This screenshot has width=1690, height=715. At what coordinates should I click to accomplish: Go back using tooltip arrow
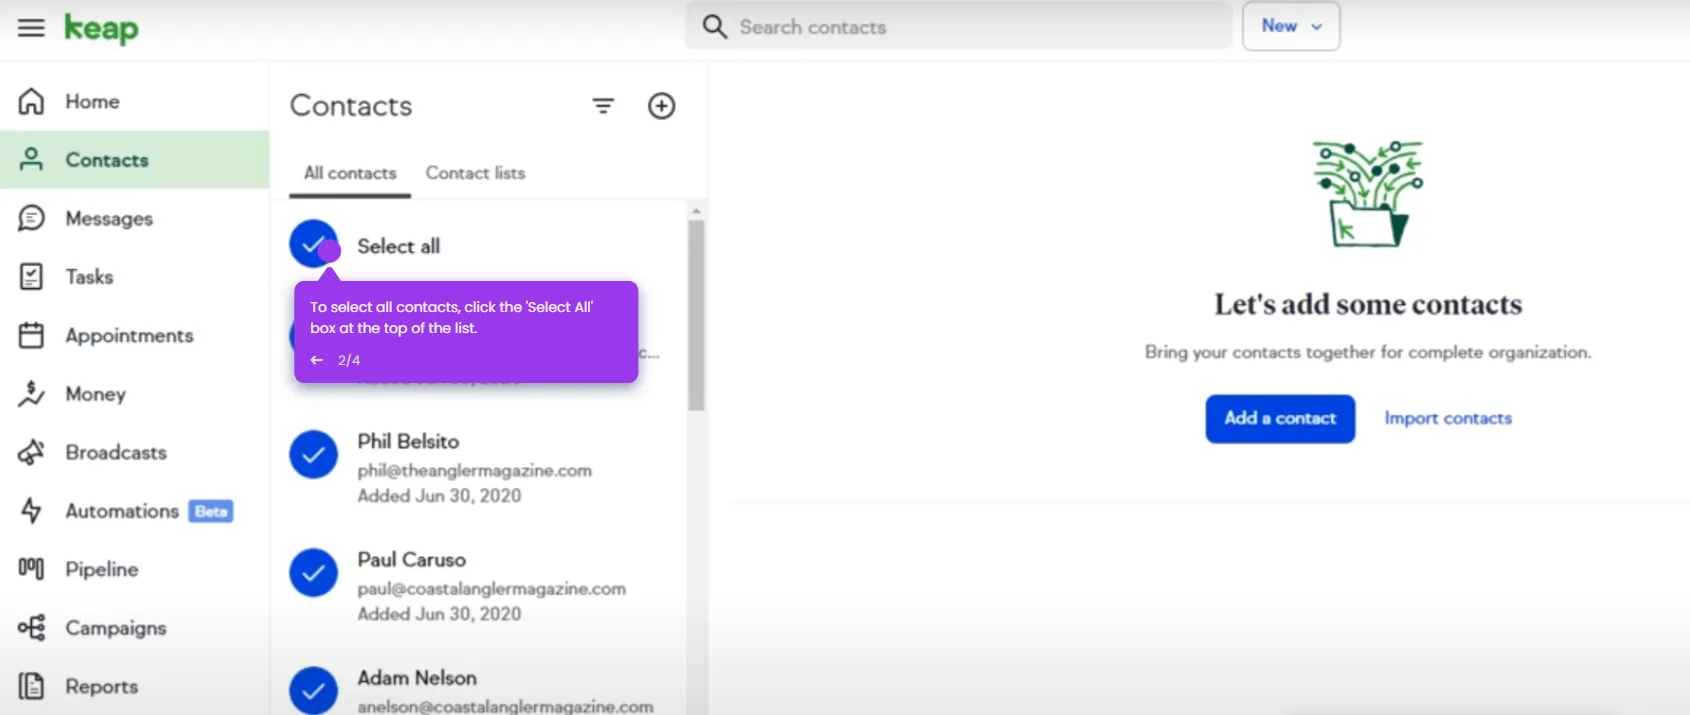click(316, 360)
